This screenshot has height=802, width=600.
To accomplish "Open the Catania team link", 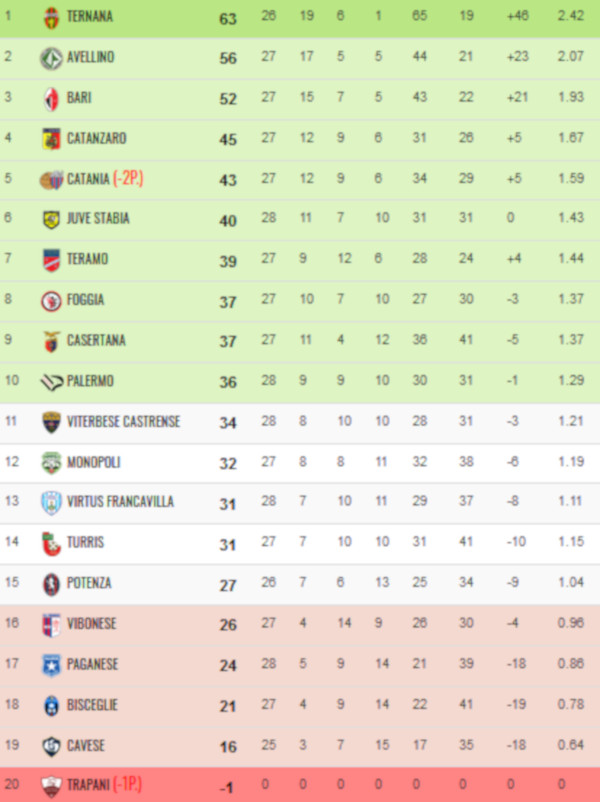I will [x=88, y=179].
